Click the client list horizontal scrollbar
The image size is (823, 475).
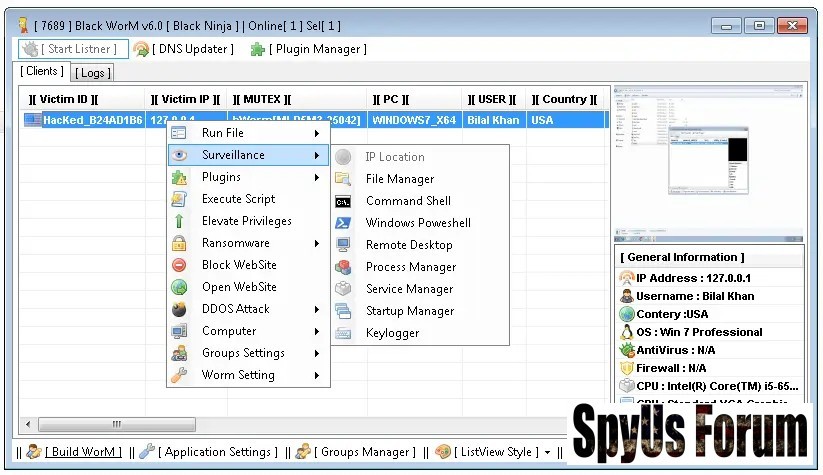[x=300, y=424]
